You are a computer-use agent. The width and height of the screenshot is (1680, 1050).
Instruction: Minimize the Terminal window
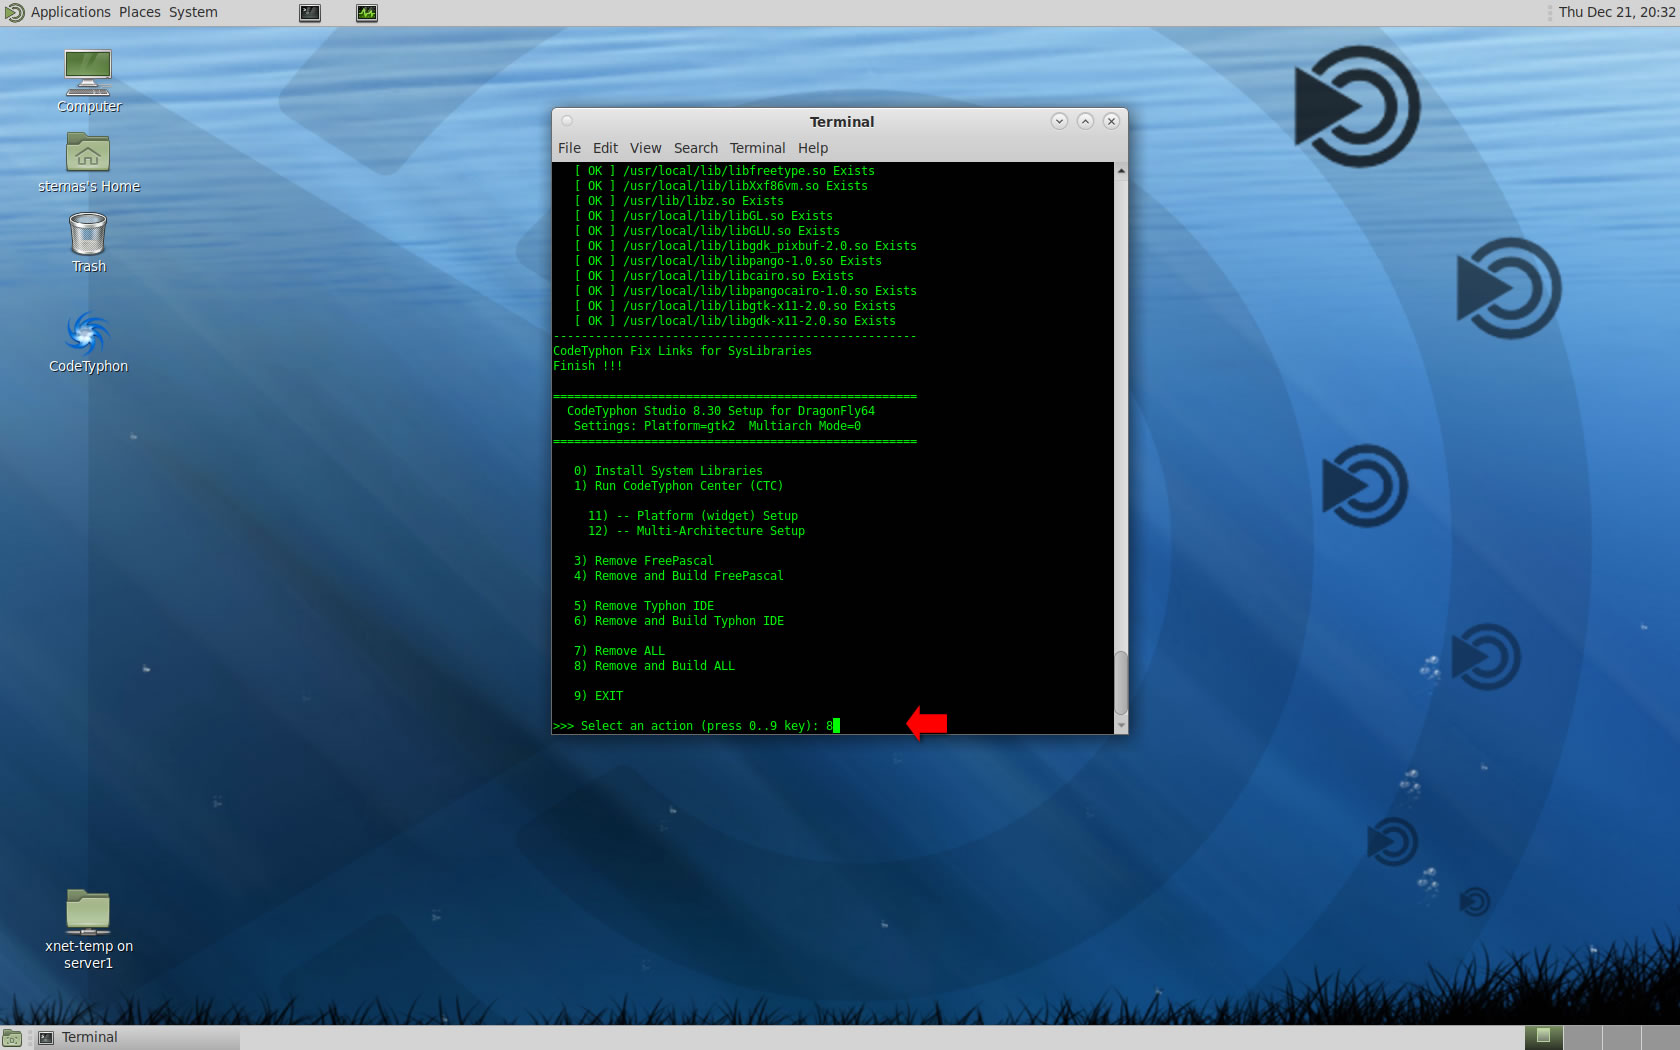(x=1059, y=121)
